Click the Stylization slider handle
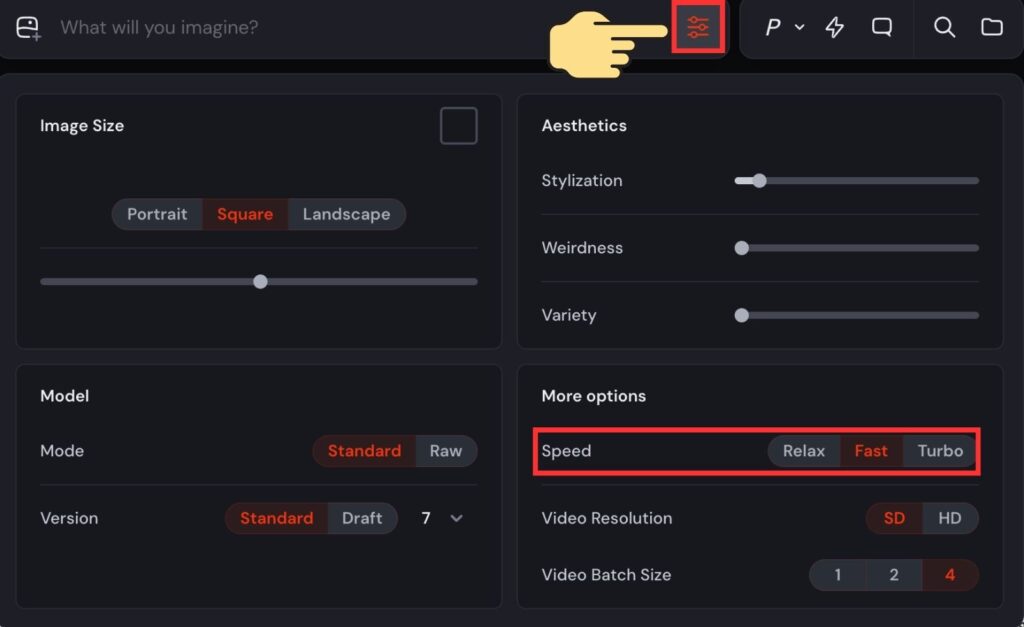This screenshot has height=627, width=1024. [759, 181]
